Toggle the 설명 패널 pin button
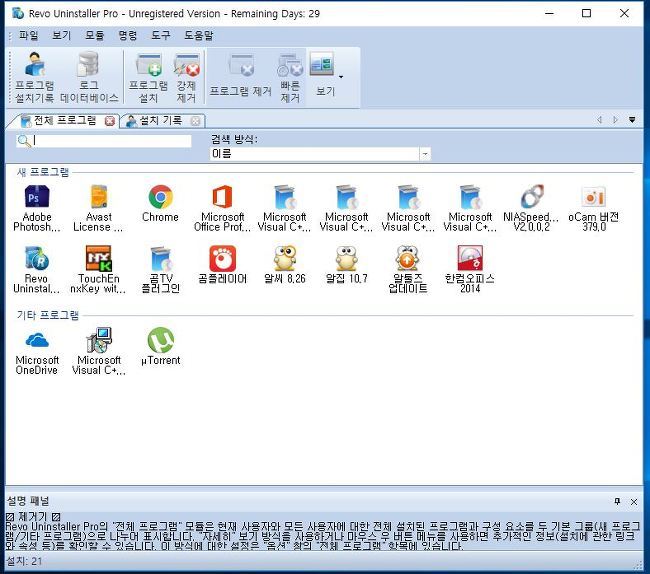This screenshot has height=574, width=650. [617, 501]
